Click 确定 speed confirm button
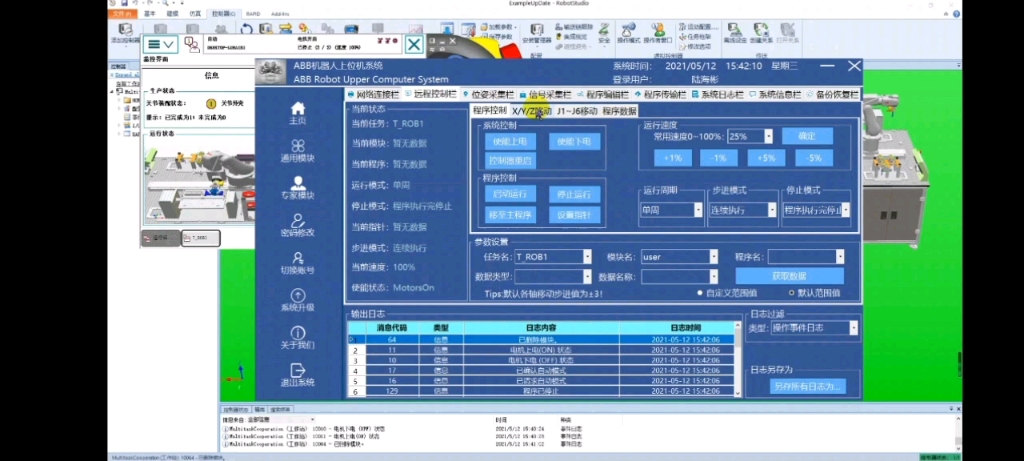Screen dimensions: 1024x461 click(807, 136)
